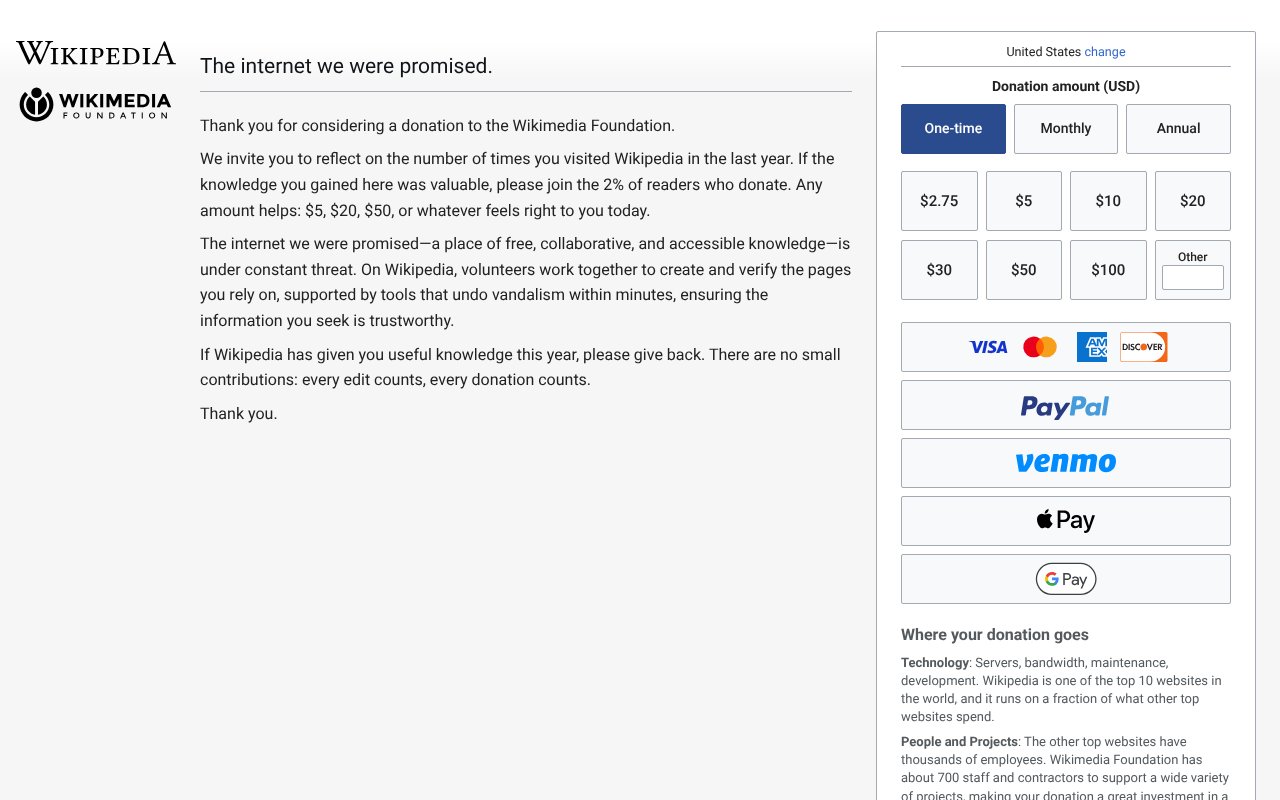Switch to Monthly donation frequency

click(1065, 129)
